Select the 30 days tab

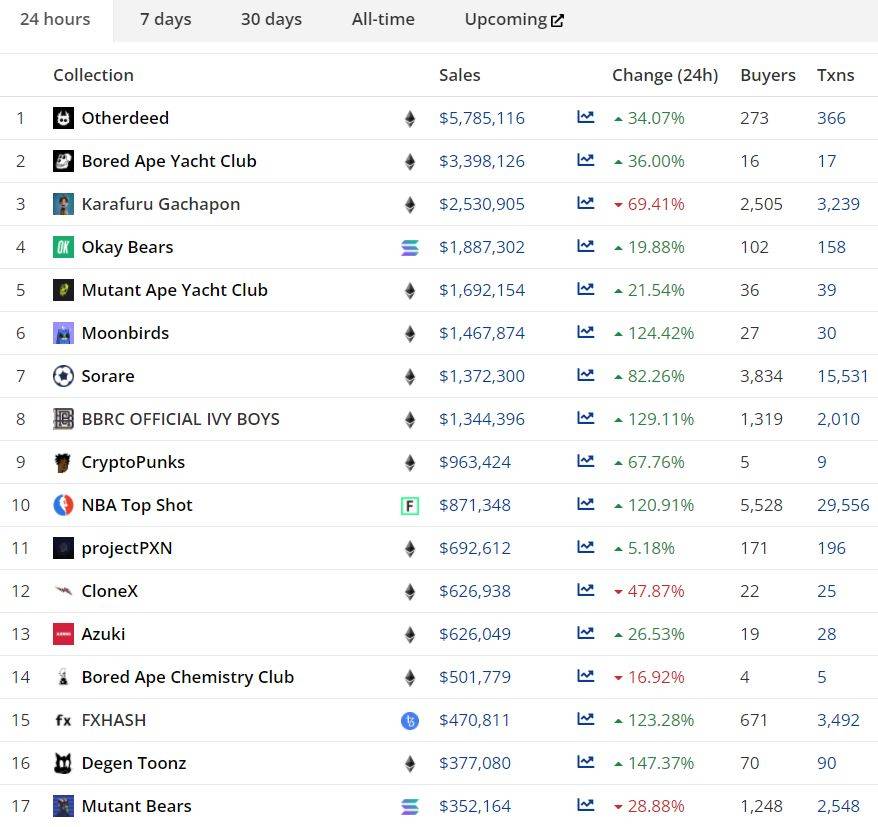coord(271,19)
